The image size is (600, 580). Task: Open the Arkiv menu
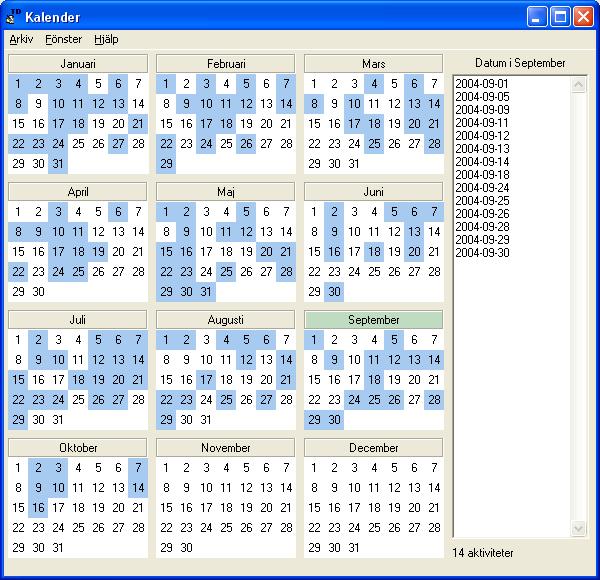pyautogui.click(x=21, y=39)
